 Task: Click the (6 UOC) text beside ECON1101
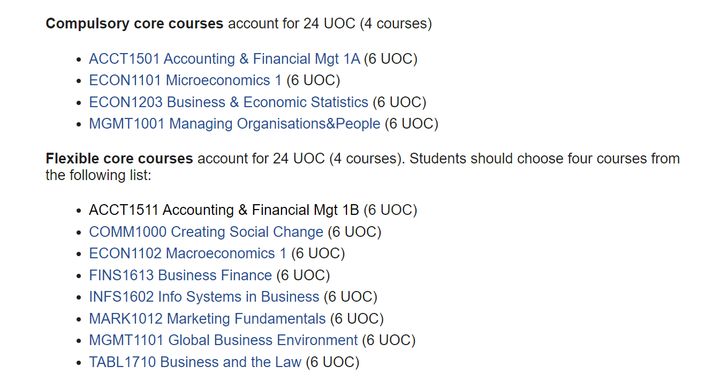click(313, 80)
